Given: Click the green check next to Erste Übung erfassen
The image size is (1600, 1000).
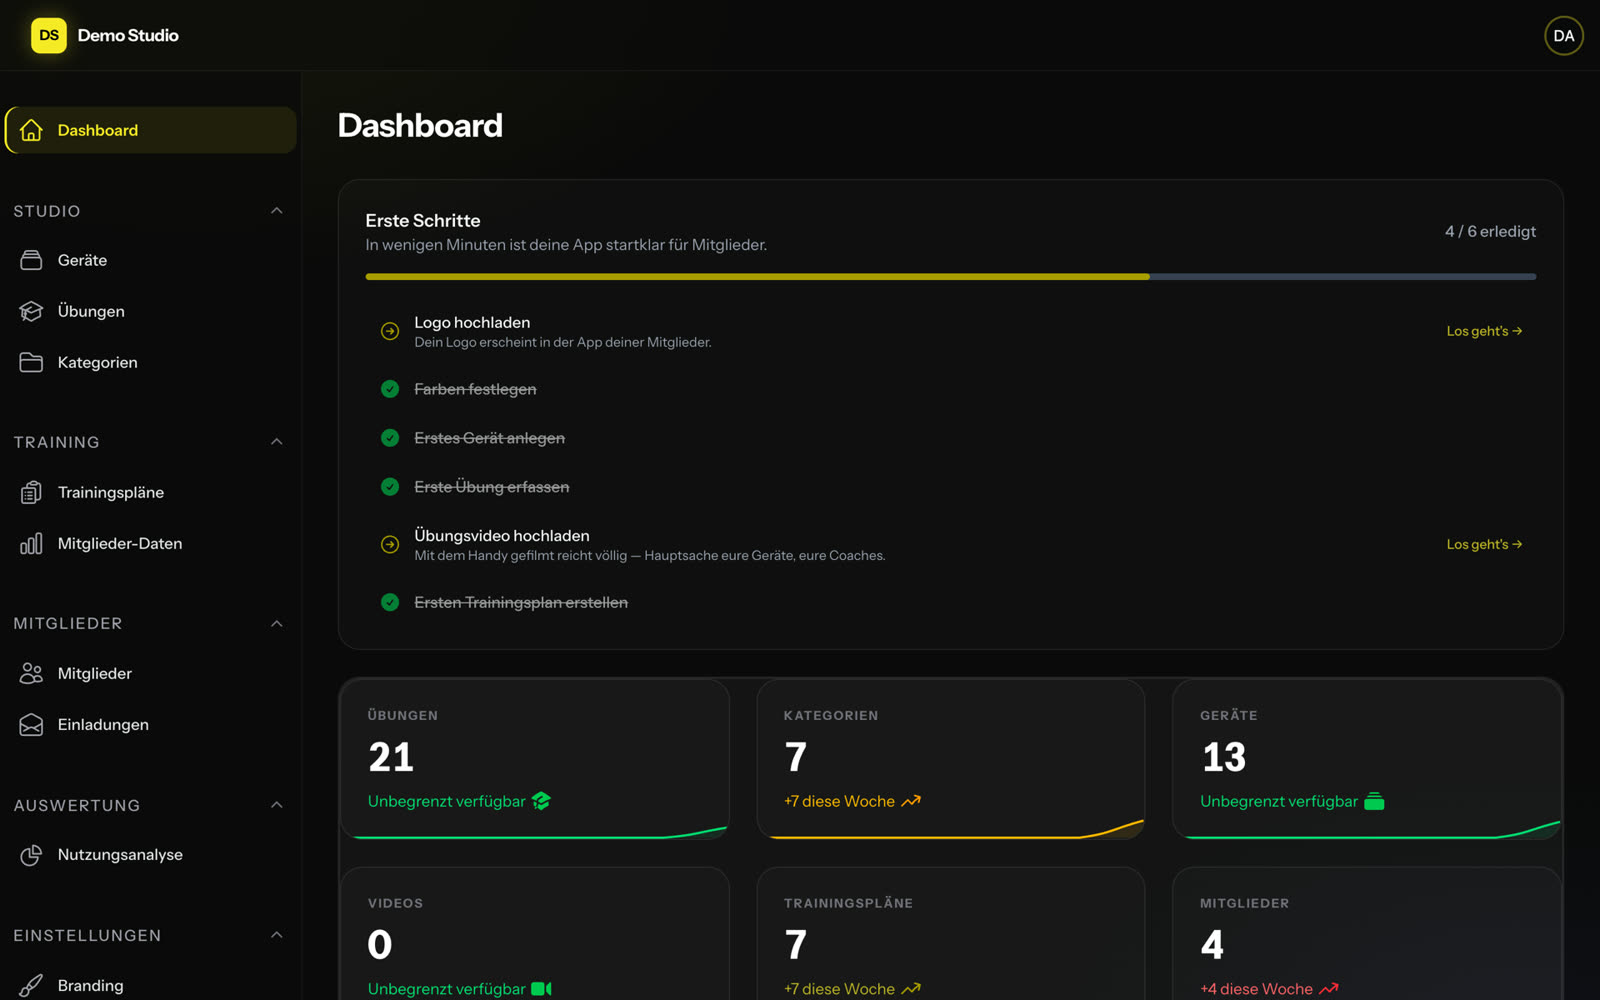Looking at the screenshot, I should point(390,487).
